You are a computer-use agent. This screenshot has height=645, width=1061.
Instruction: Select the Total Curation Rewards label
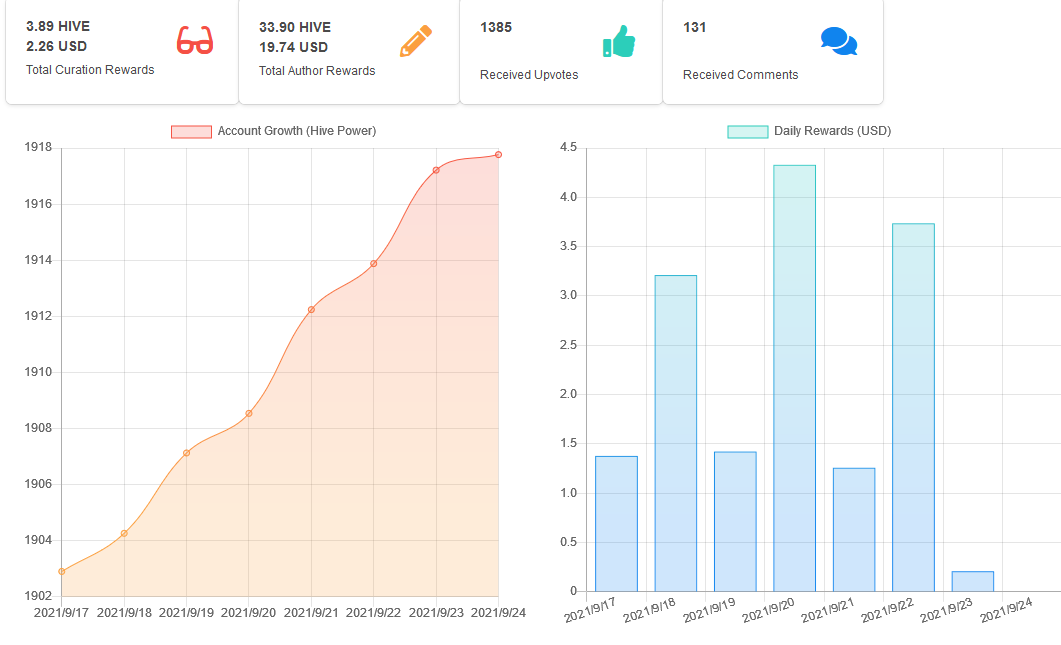pos(90,70)
